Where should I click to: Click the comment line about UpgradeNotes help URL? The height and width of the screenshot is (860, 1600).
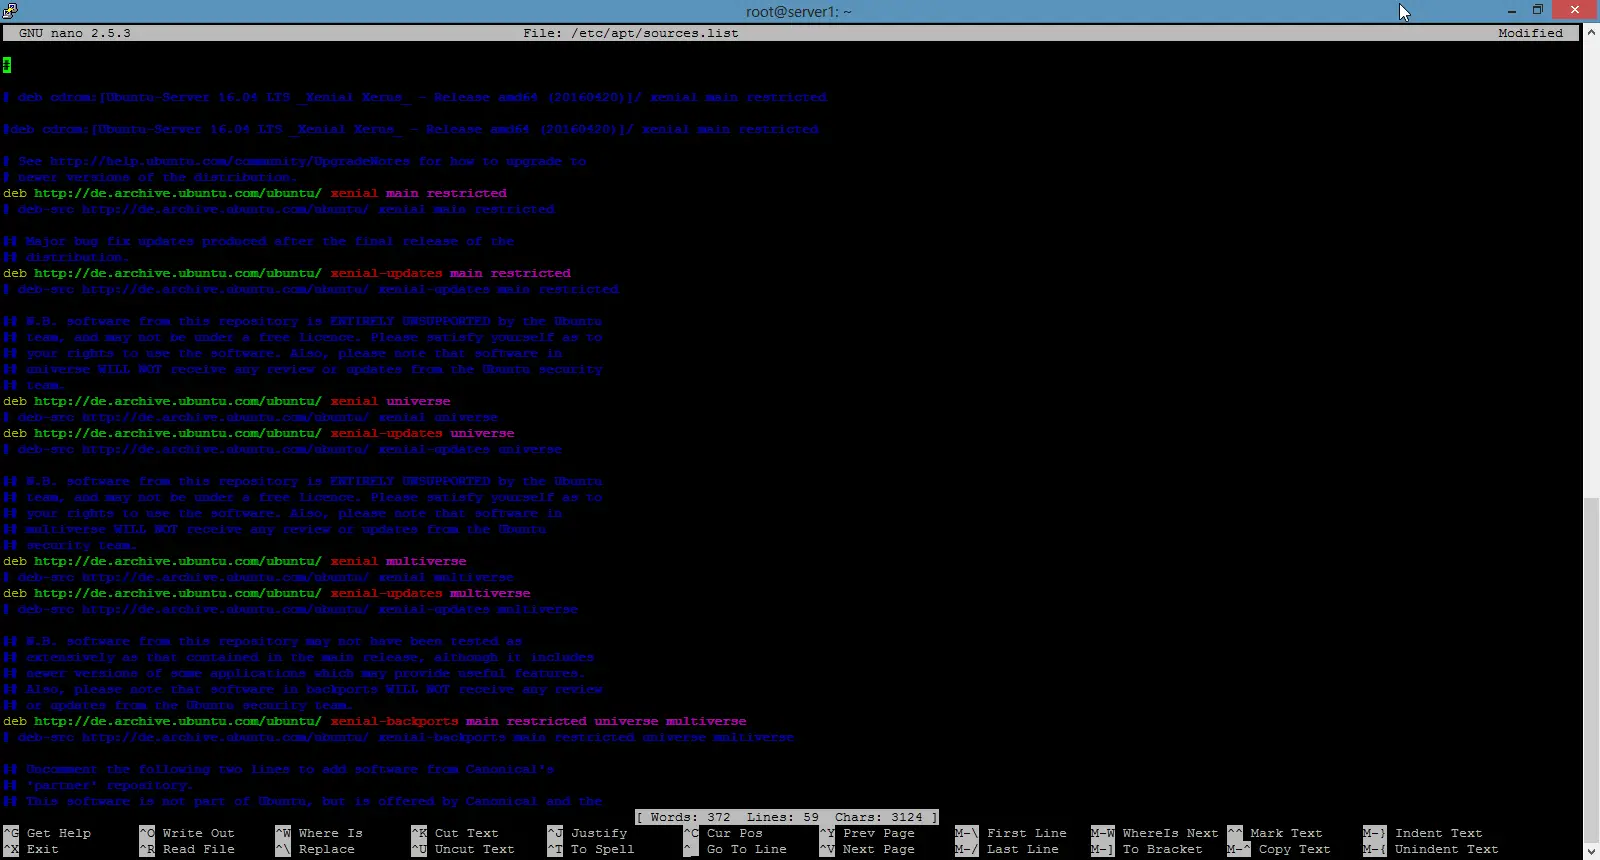[295, 161]
